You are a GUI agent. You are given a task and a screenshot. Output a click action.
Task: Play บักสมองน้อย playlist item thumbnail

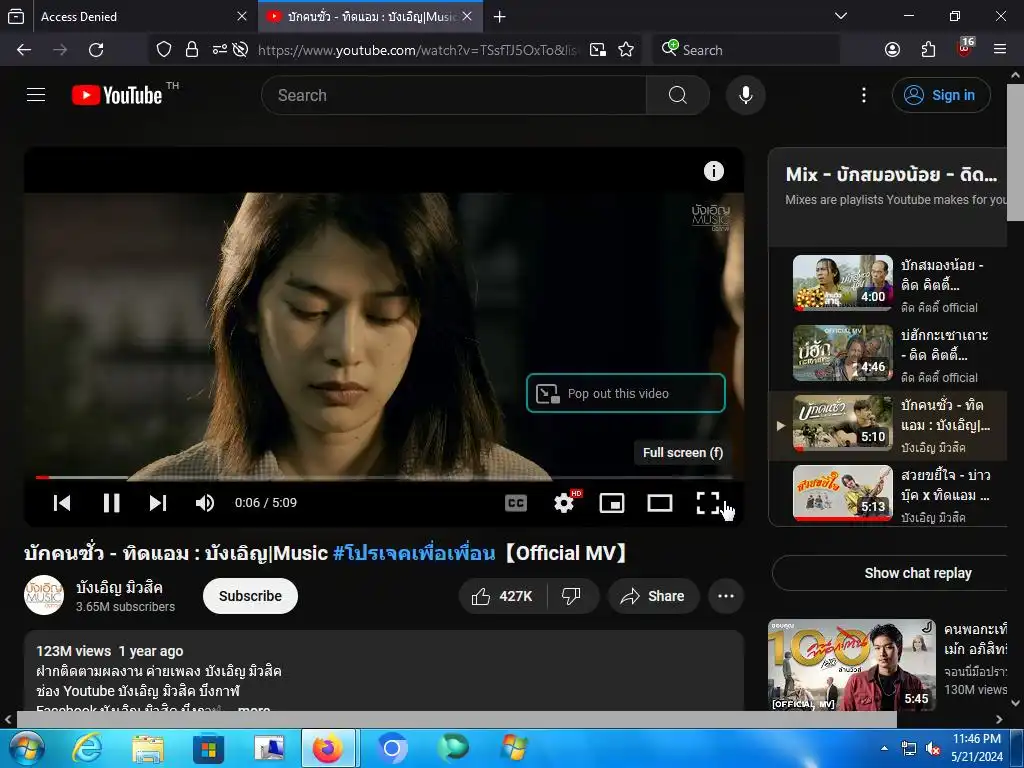pyautogui.click(x=842, y=282)
